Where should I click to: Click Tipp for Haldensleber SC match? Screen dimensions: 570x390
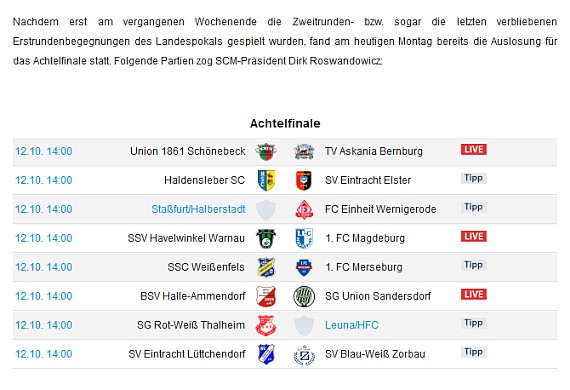point(473,178)
